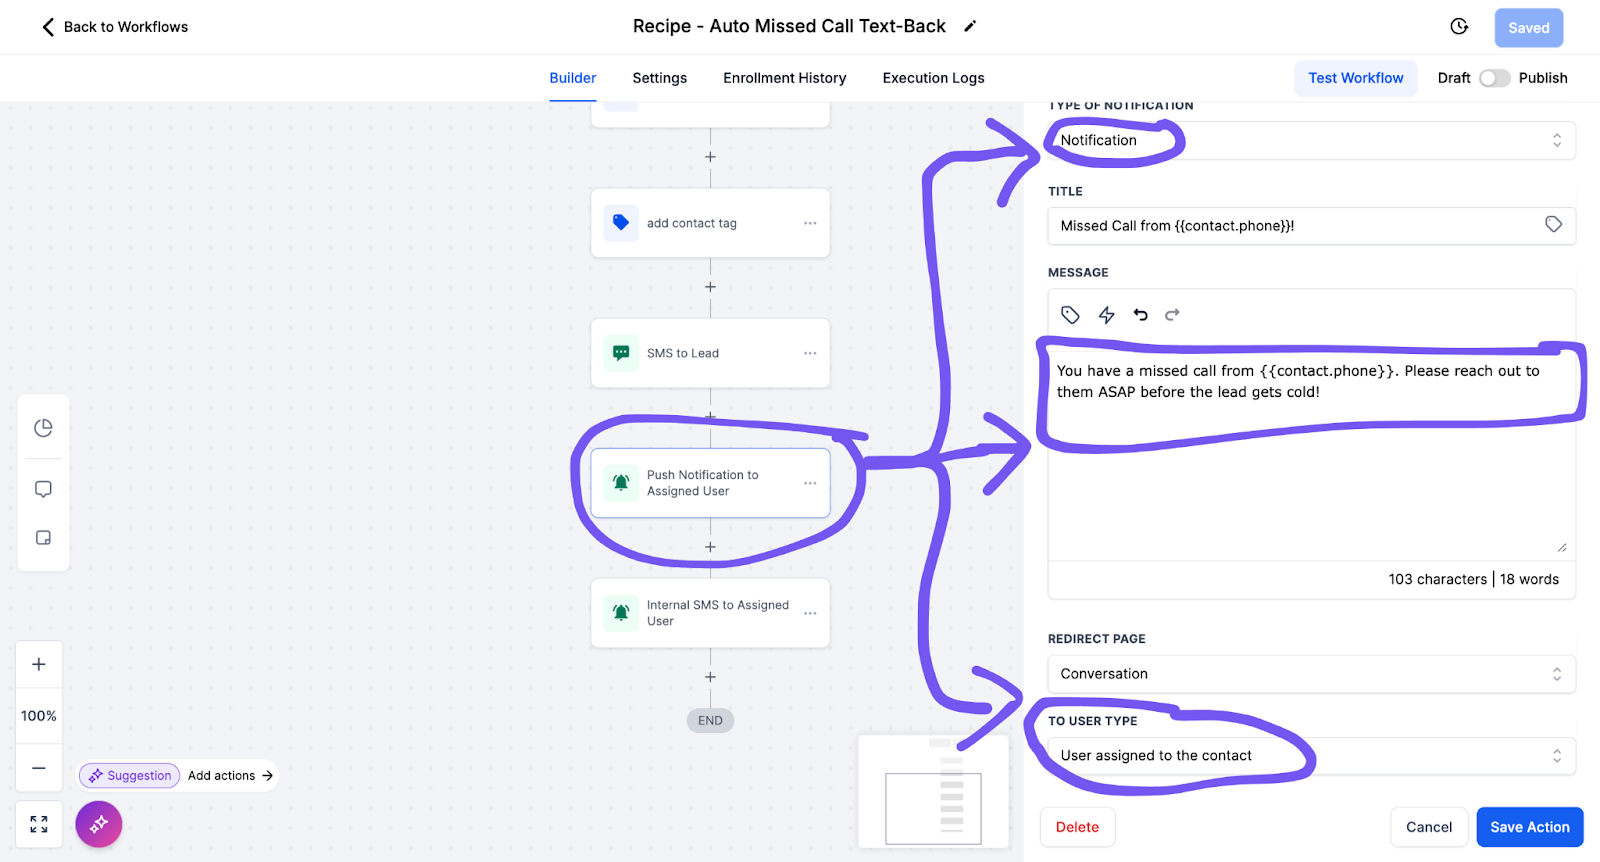Add a sticky note from sidebar
1600x862 pixels.
(x=43, y=538)
